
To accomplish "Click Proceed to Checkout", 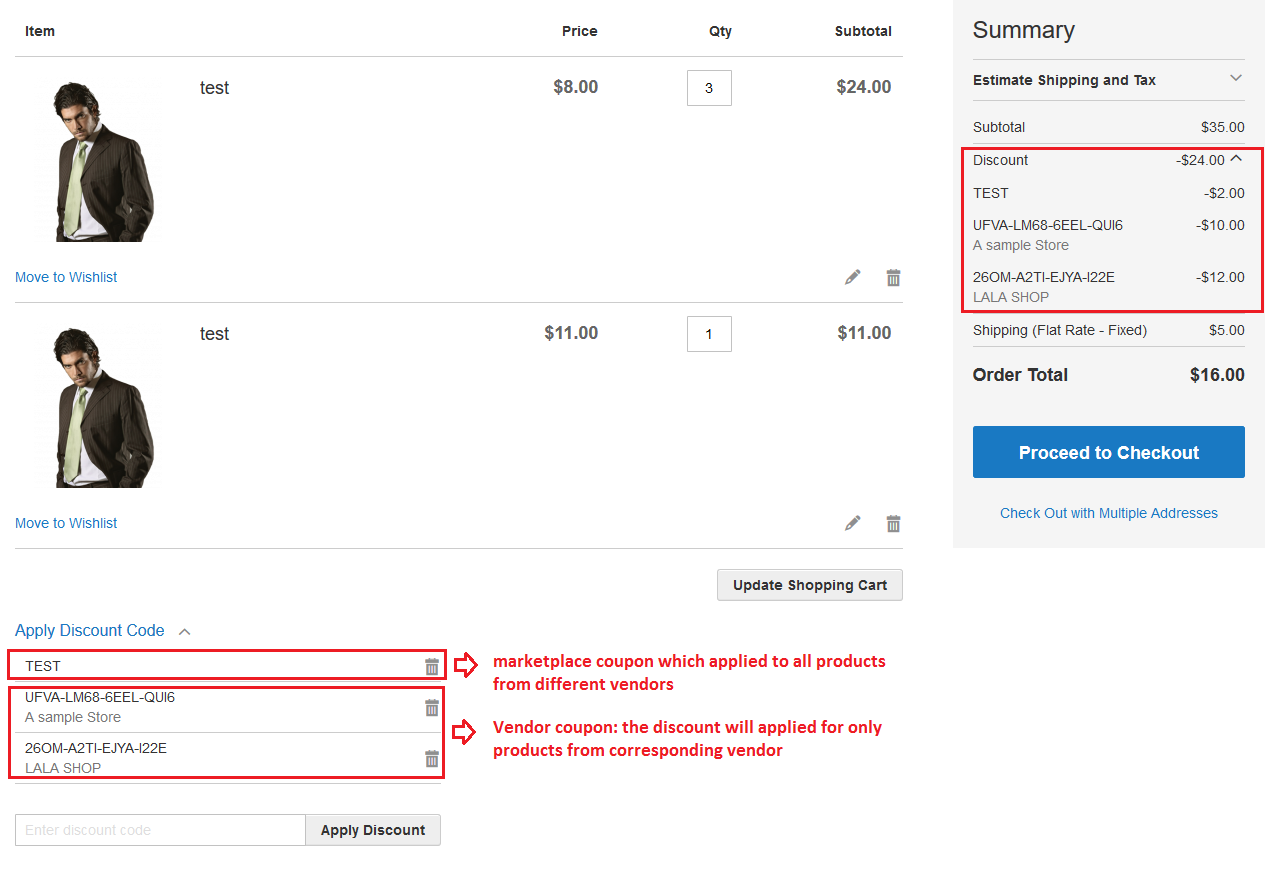I will click(x=1108, y=452).
